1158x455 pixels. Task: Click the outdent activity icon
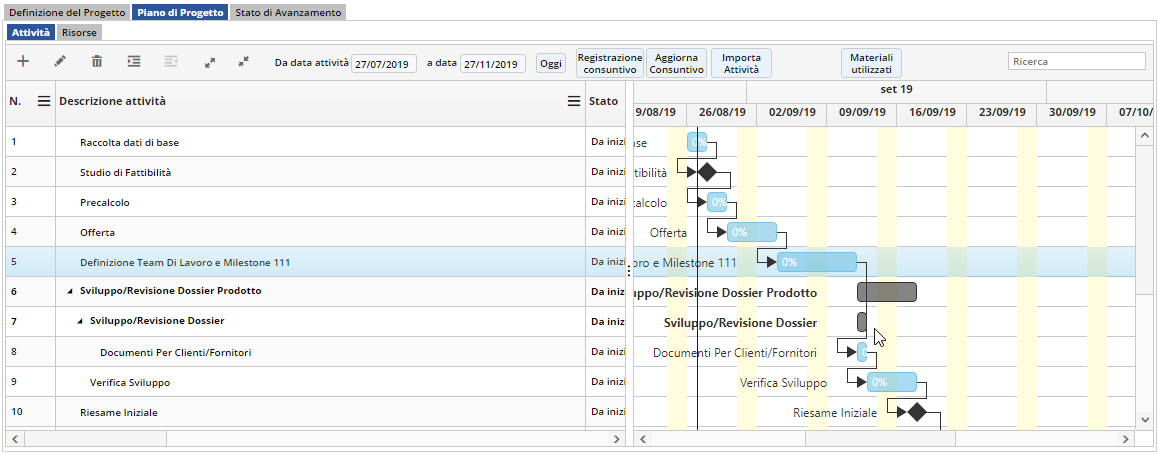click(171, 62)
